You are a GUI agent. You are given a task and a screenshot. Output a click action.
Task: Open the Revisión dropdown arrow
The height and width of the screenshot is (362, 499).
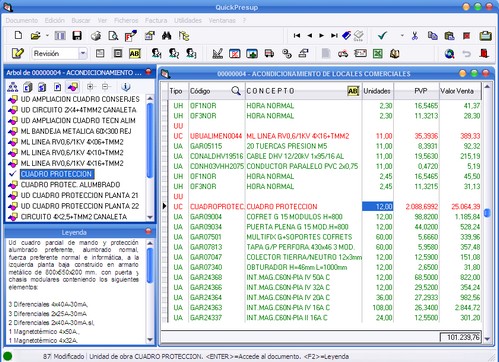point(82,53)
